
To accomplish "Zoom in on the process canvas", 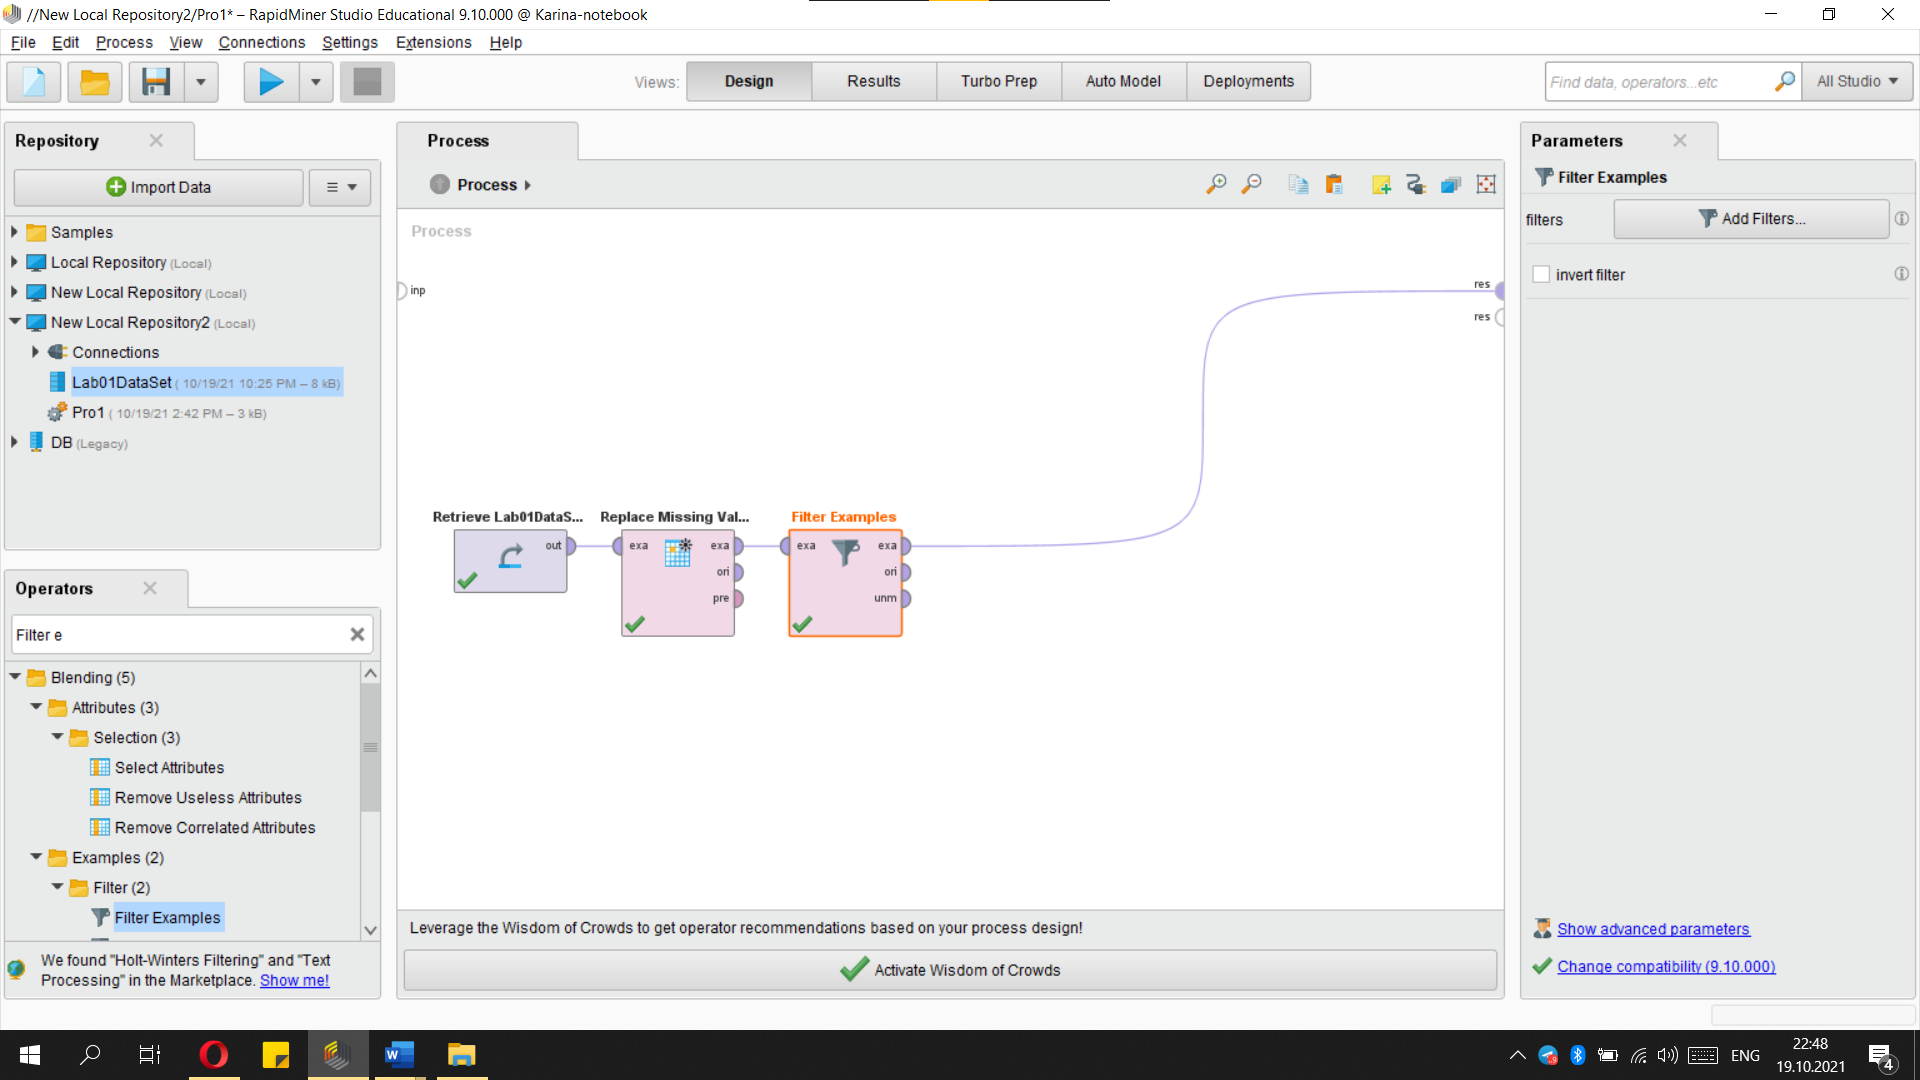I will coord(1216,184).
